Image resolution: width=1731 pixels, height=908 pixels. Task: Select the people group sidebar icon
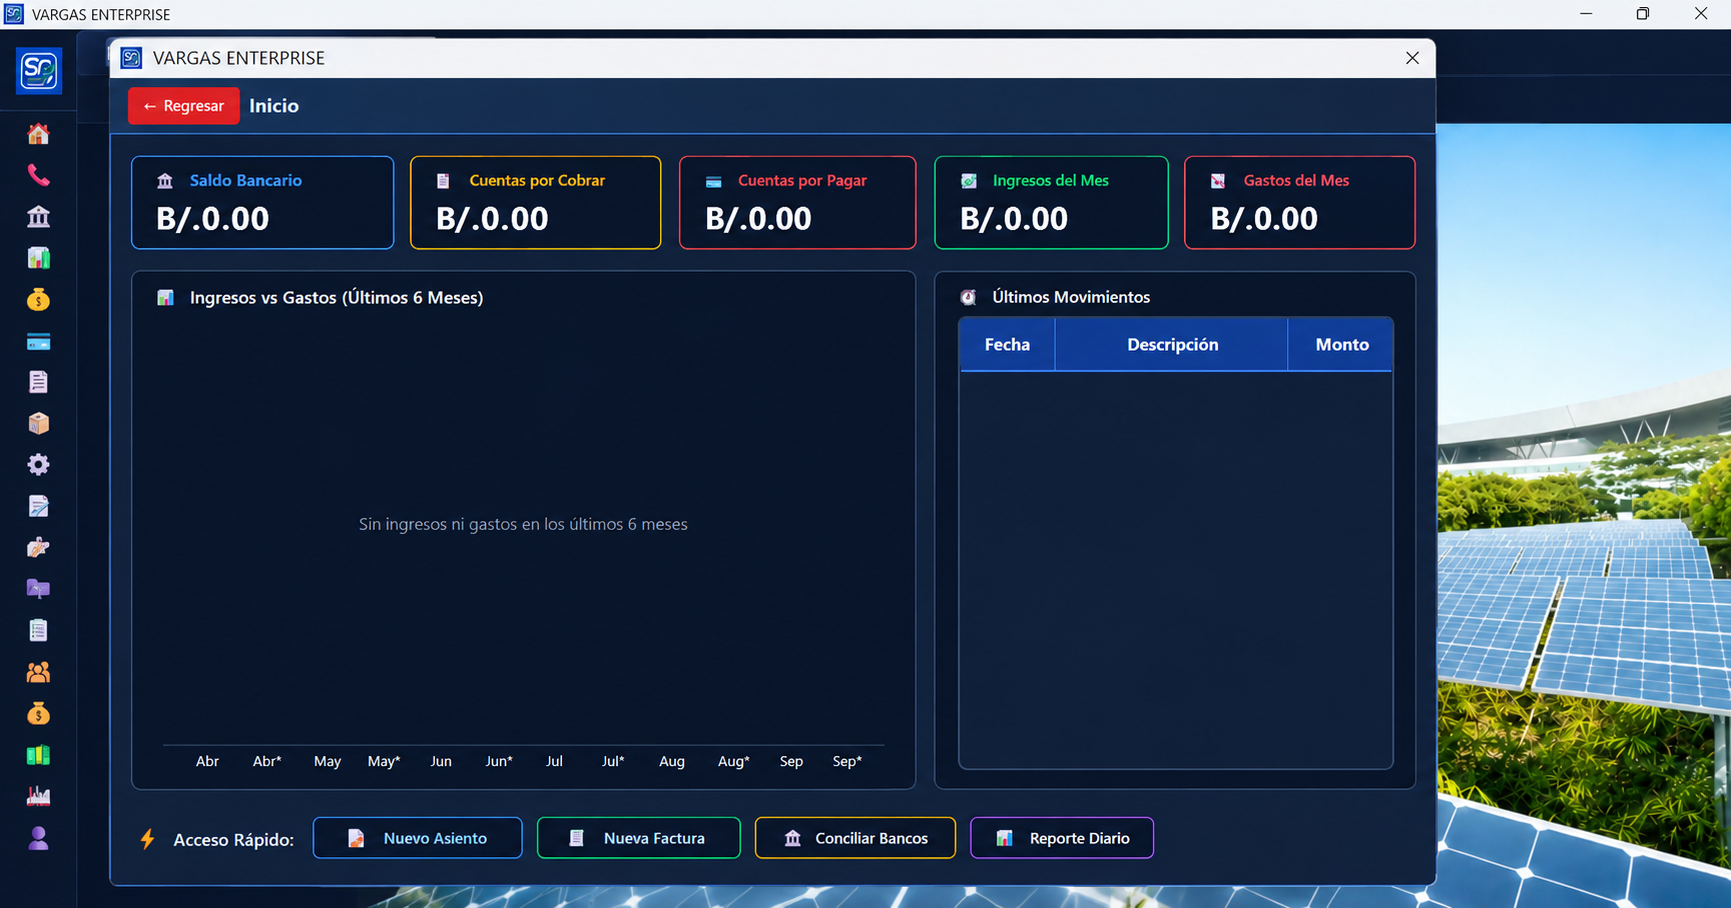point(38,672)
